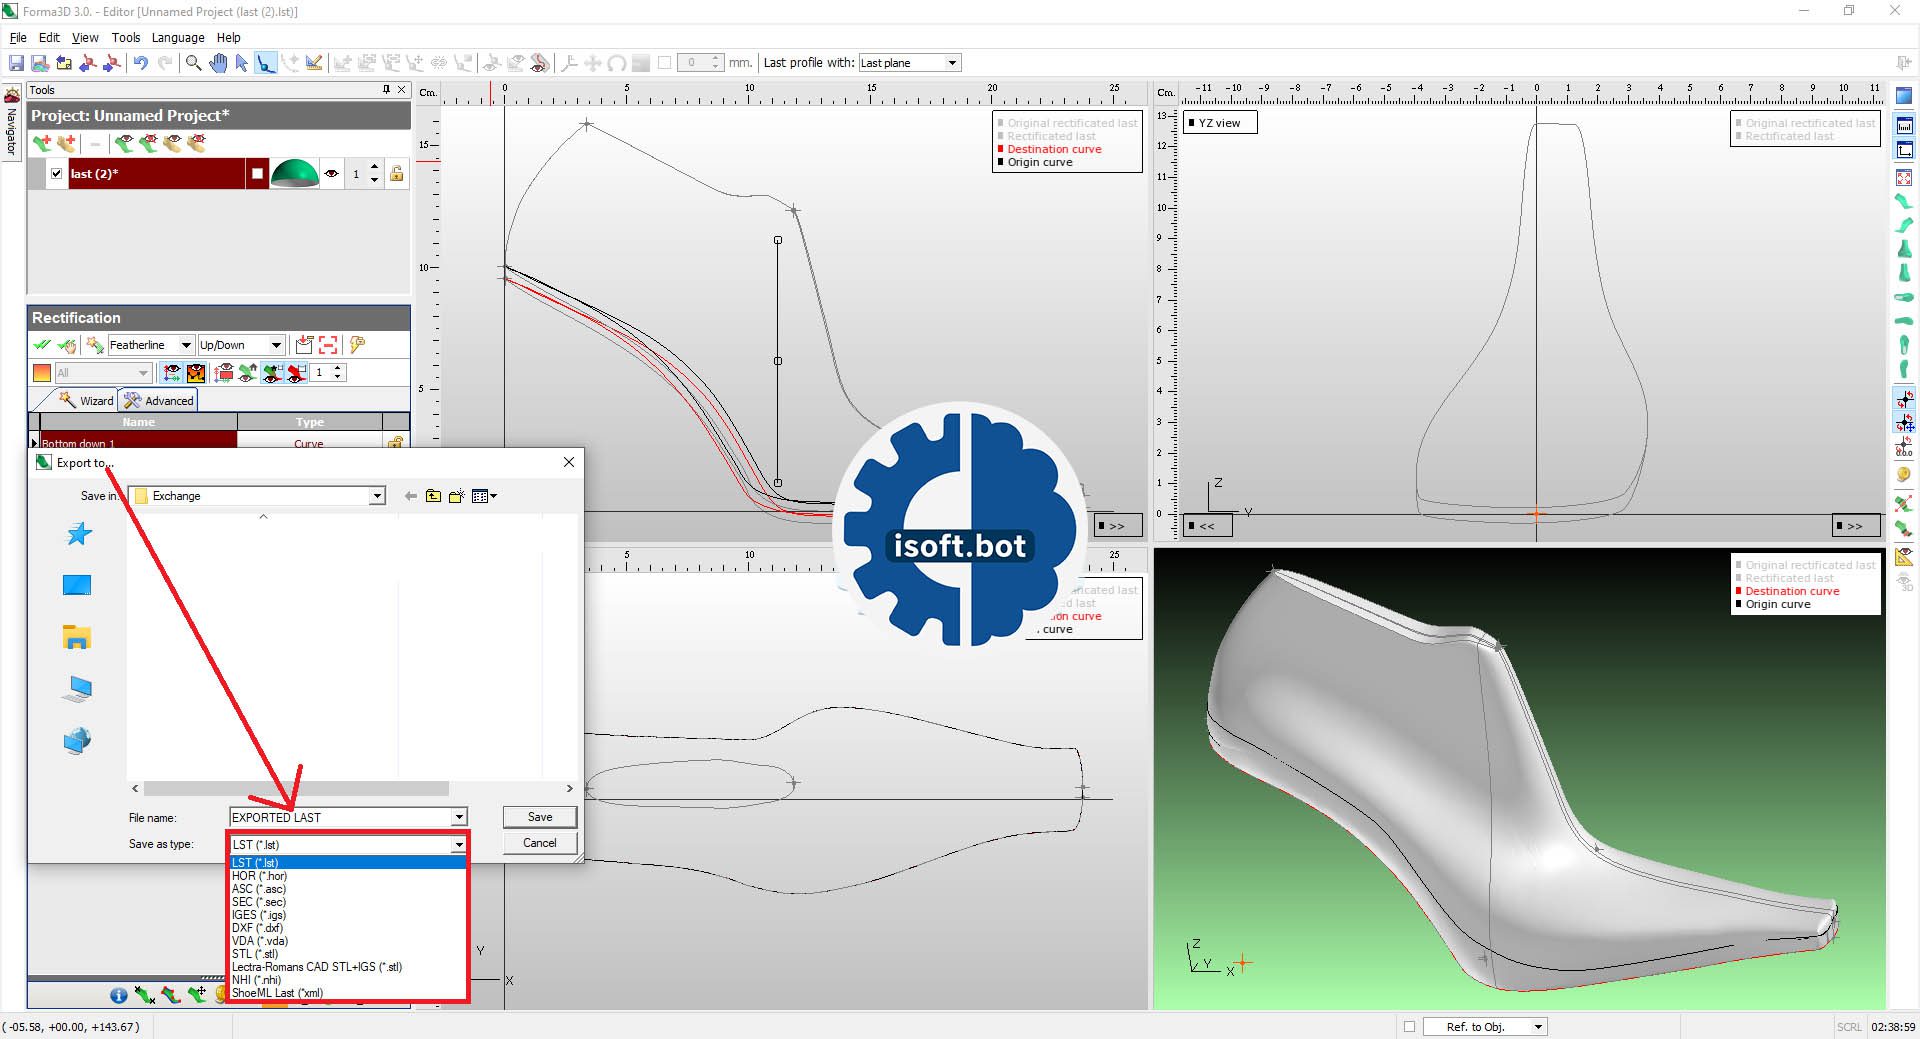The width and height of the screenshot is (1920, 1039).
Task: Click the Undo arrow icon
Action: point(141,63)
